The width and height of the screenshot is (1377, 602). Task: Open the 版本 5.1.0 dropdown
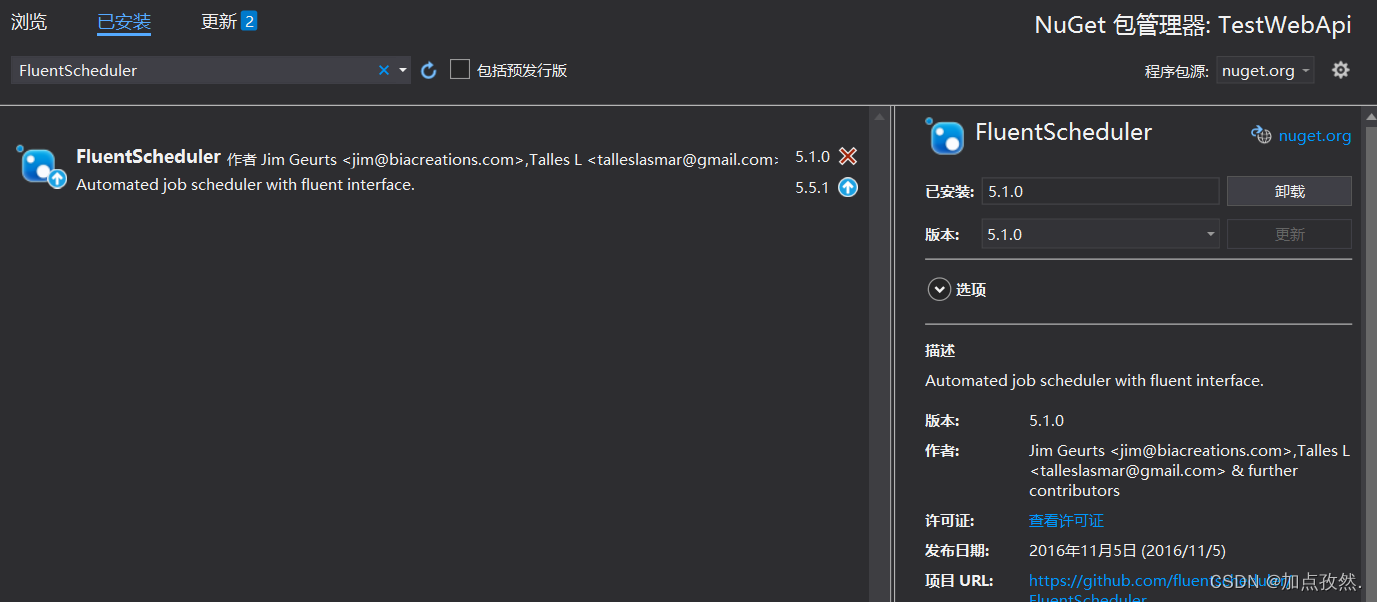click(x=1100, y=234)
